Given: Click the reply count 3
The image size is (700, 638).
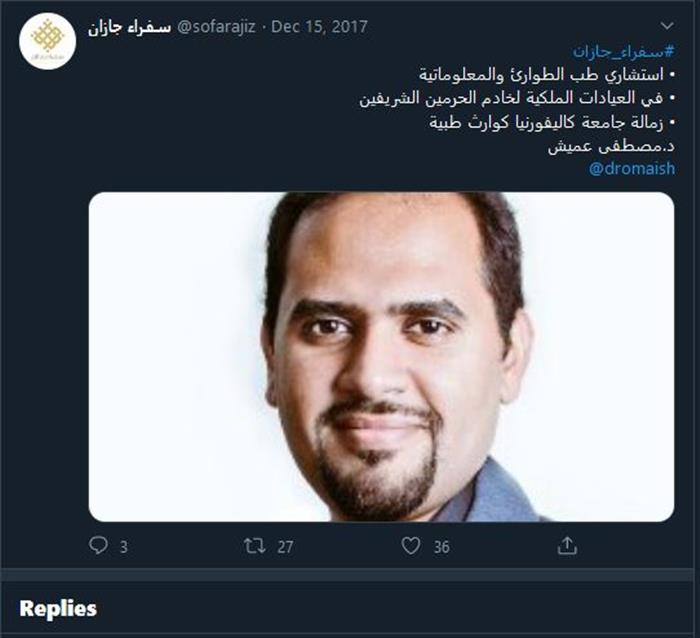Looking at the screenshot, I should pos(124,547).
